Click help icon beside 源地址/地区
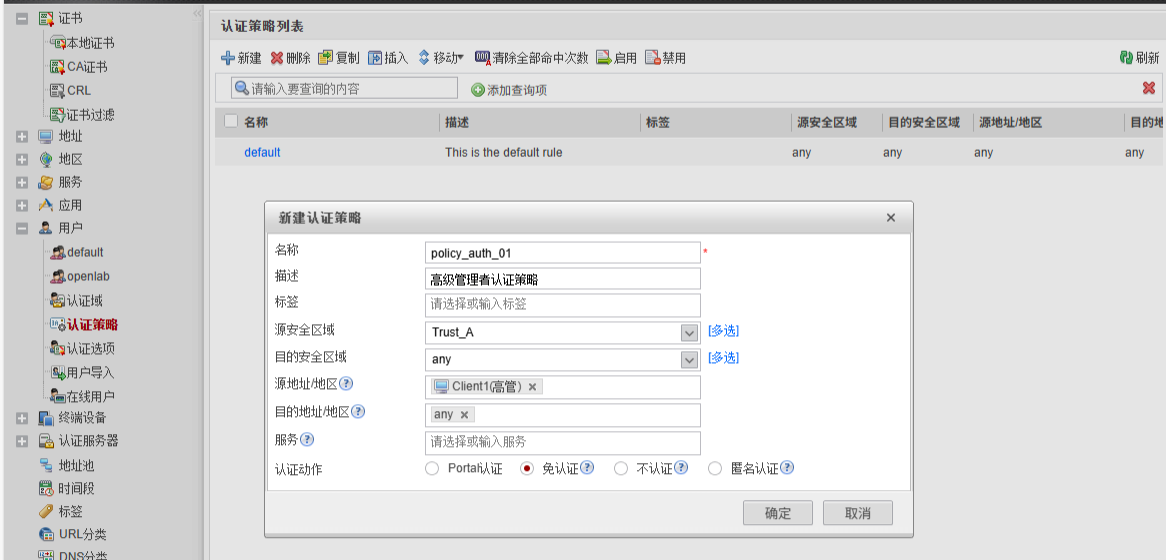Screen dimensions: 1166x560 (x=346, y=384)
